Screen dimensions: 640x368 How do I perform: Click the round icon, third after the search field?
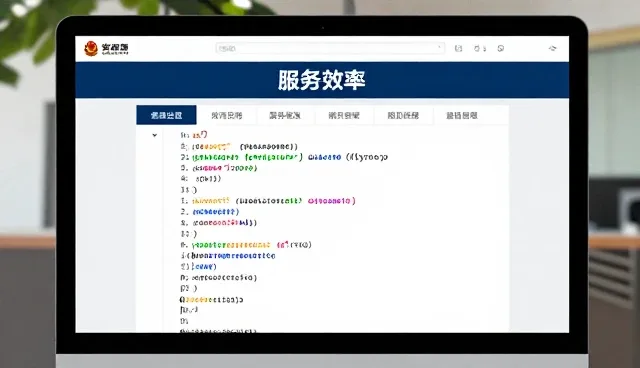tap(501, 49)
